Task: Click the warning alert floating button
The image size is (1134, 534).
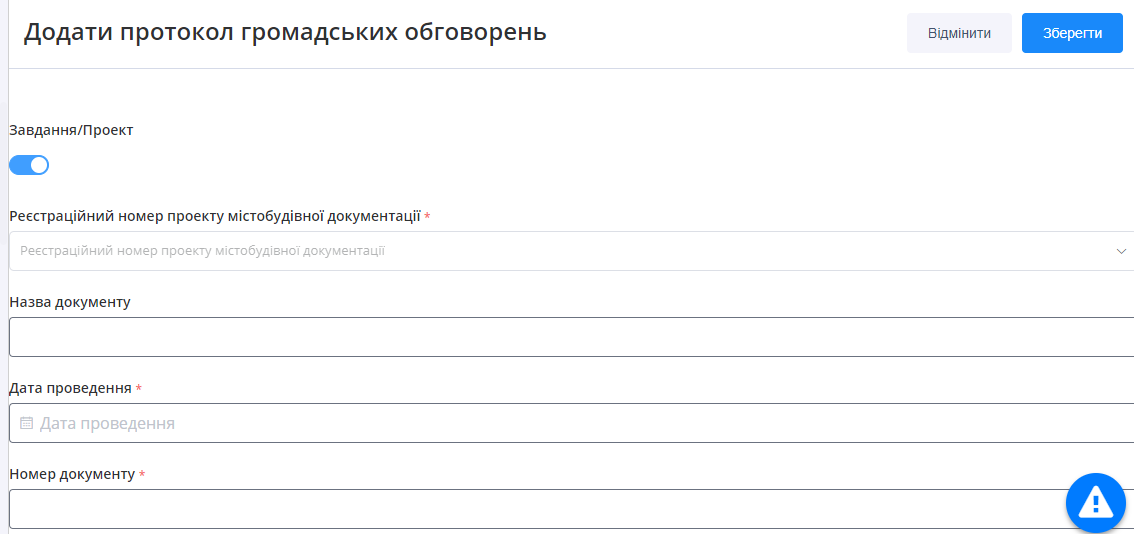Action: click(x=1095, y=502)
